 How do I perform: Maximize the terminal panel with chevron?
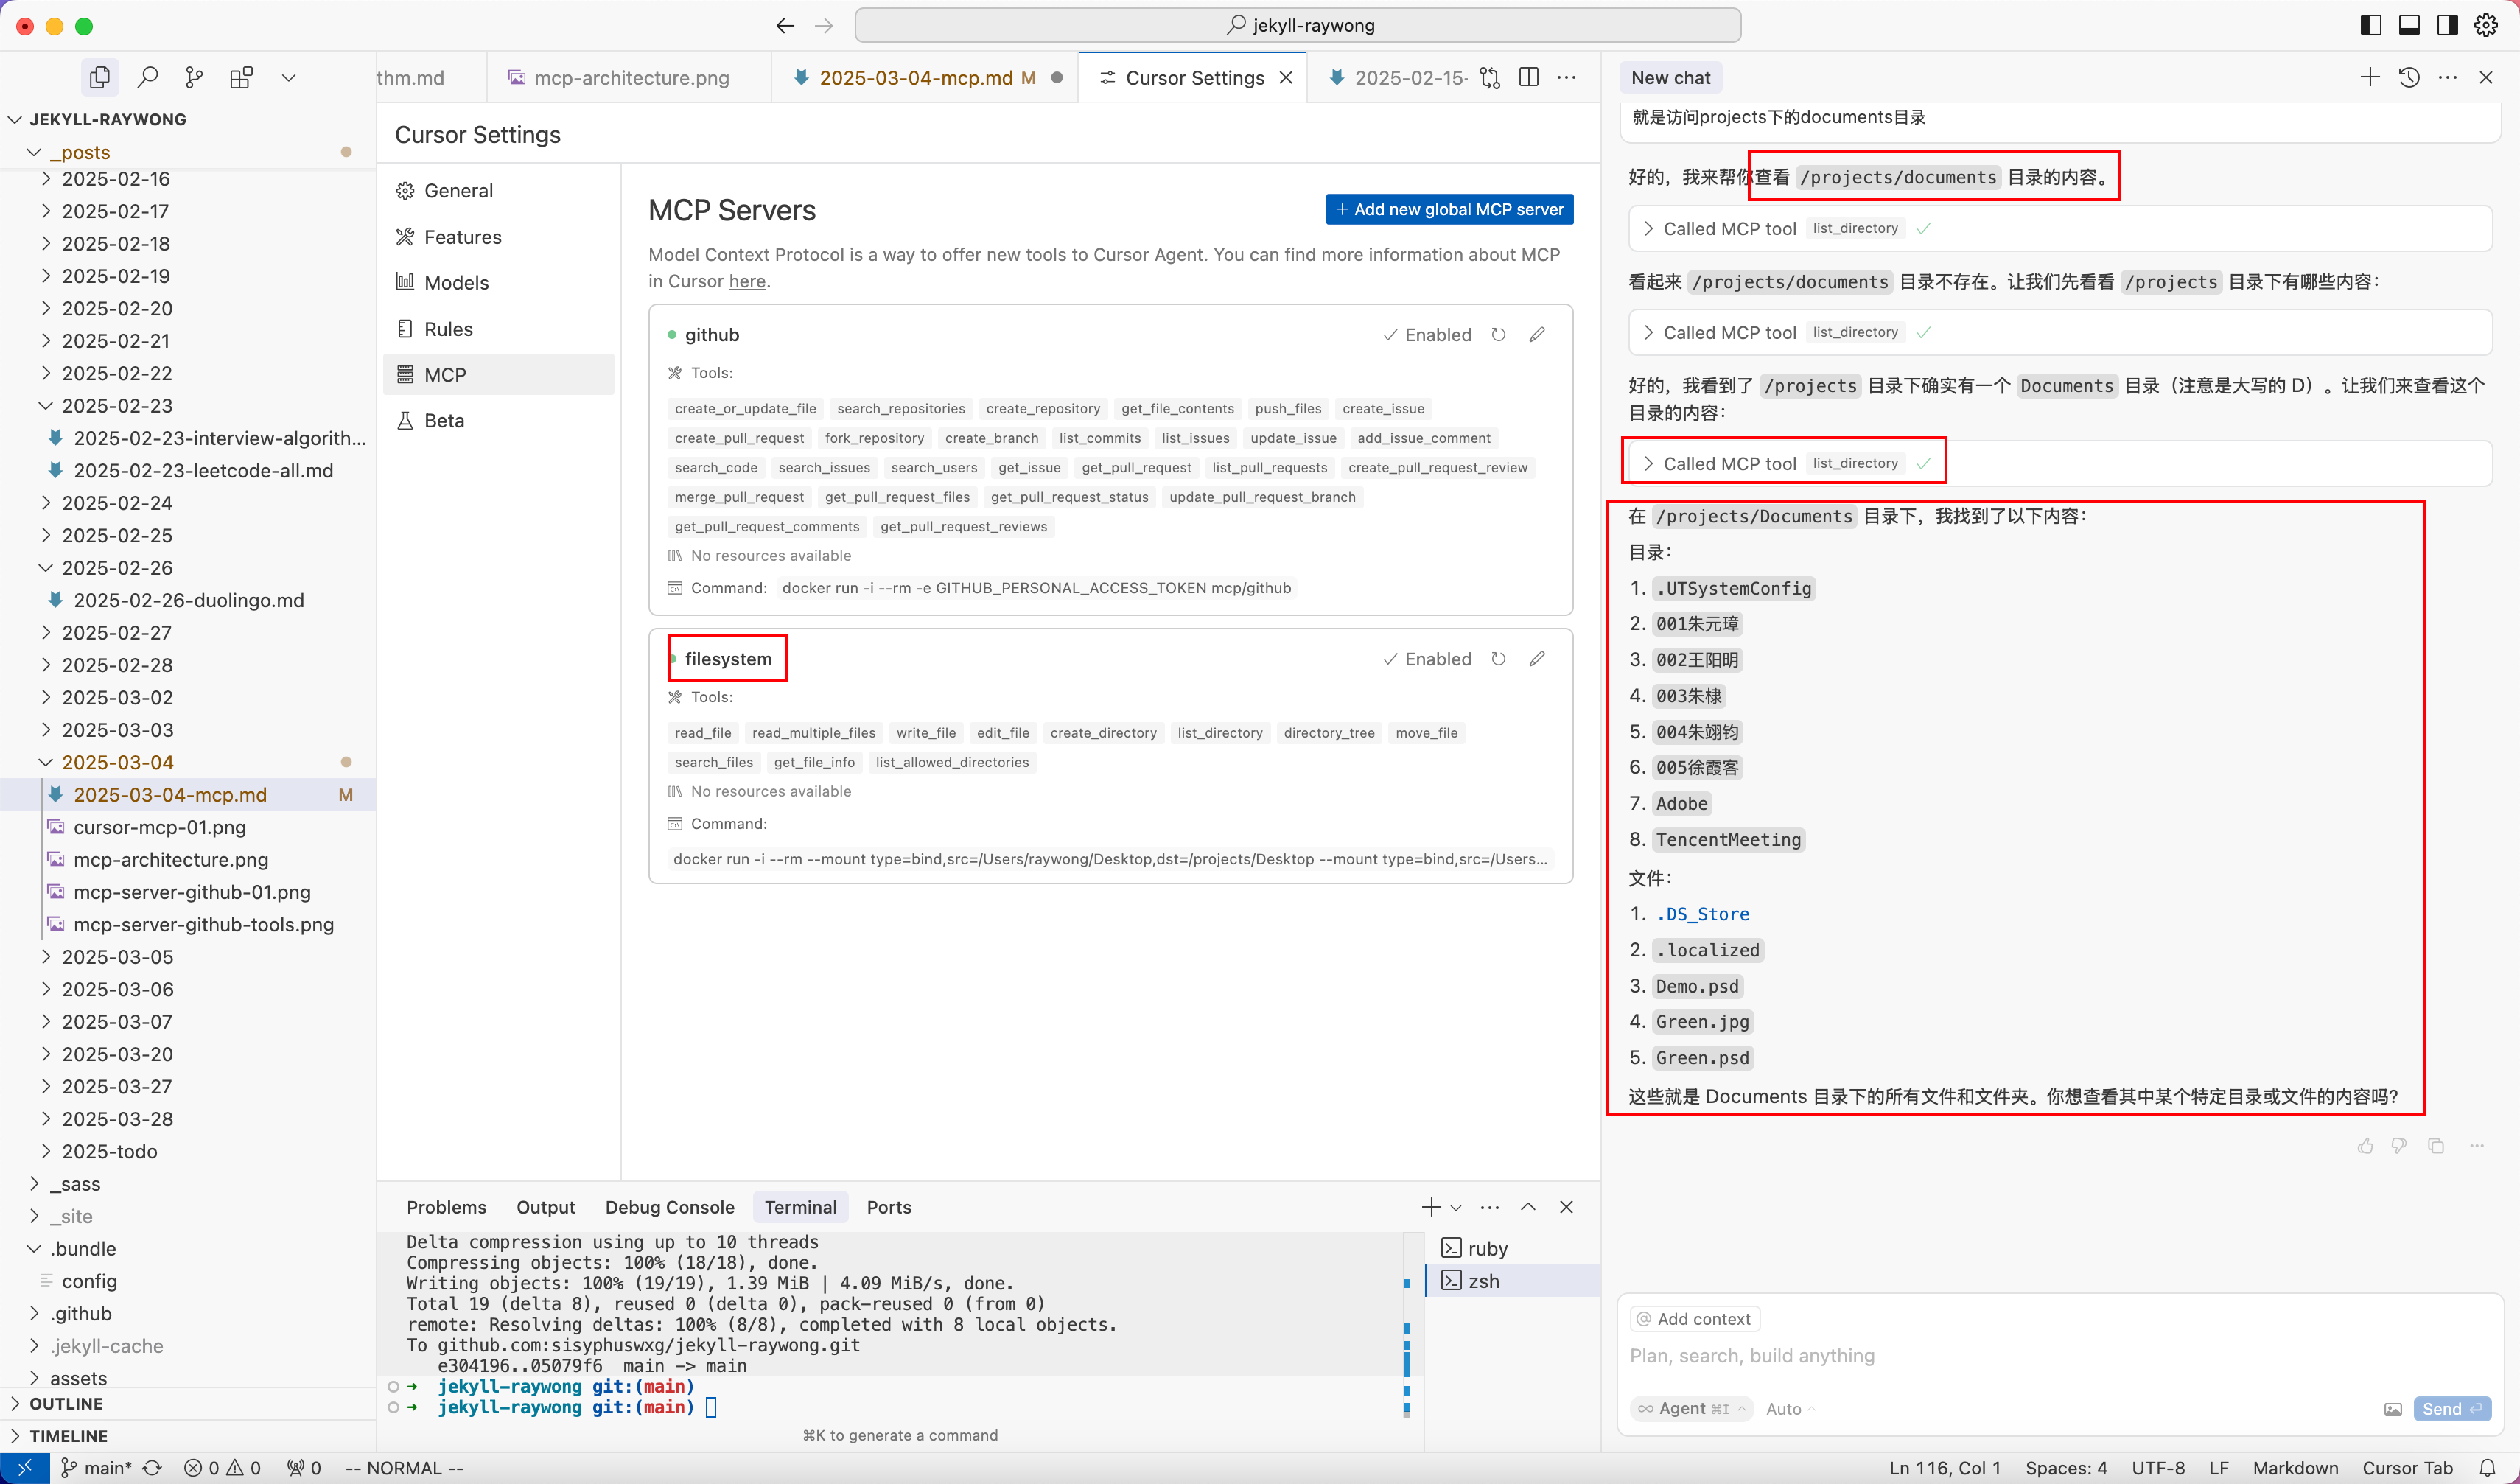[x=1528, y=1207]
